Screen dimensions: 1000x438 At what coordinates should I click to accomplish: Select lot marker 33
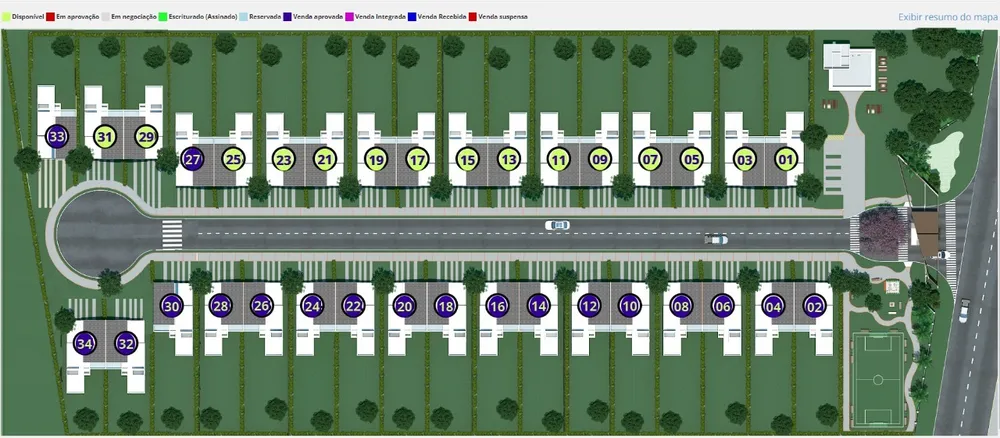pyautogui.click(x=57, y=136)
